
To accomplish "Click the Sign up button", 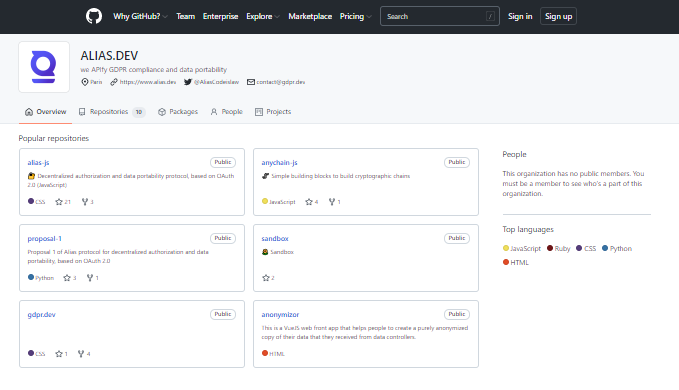I will coord(558,16).
